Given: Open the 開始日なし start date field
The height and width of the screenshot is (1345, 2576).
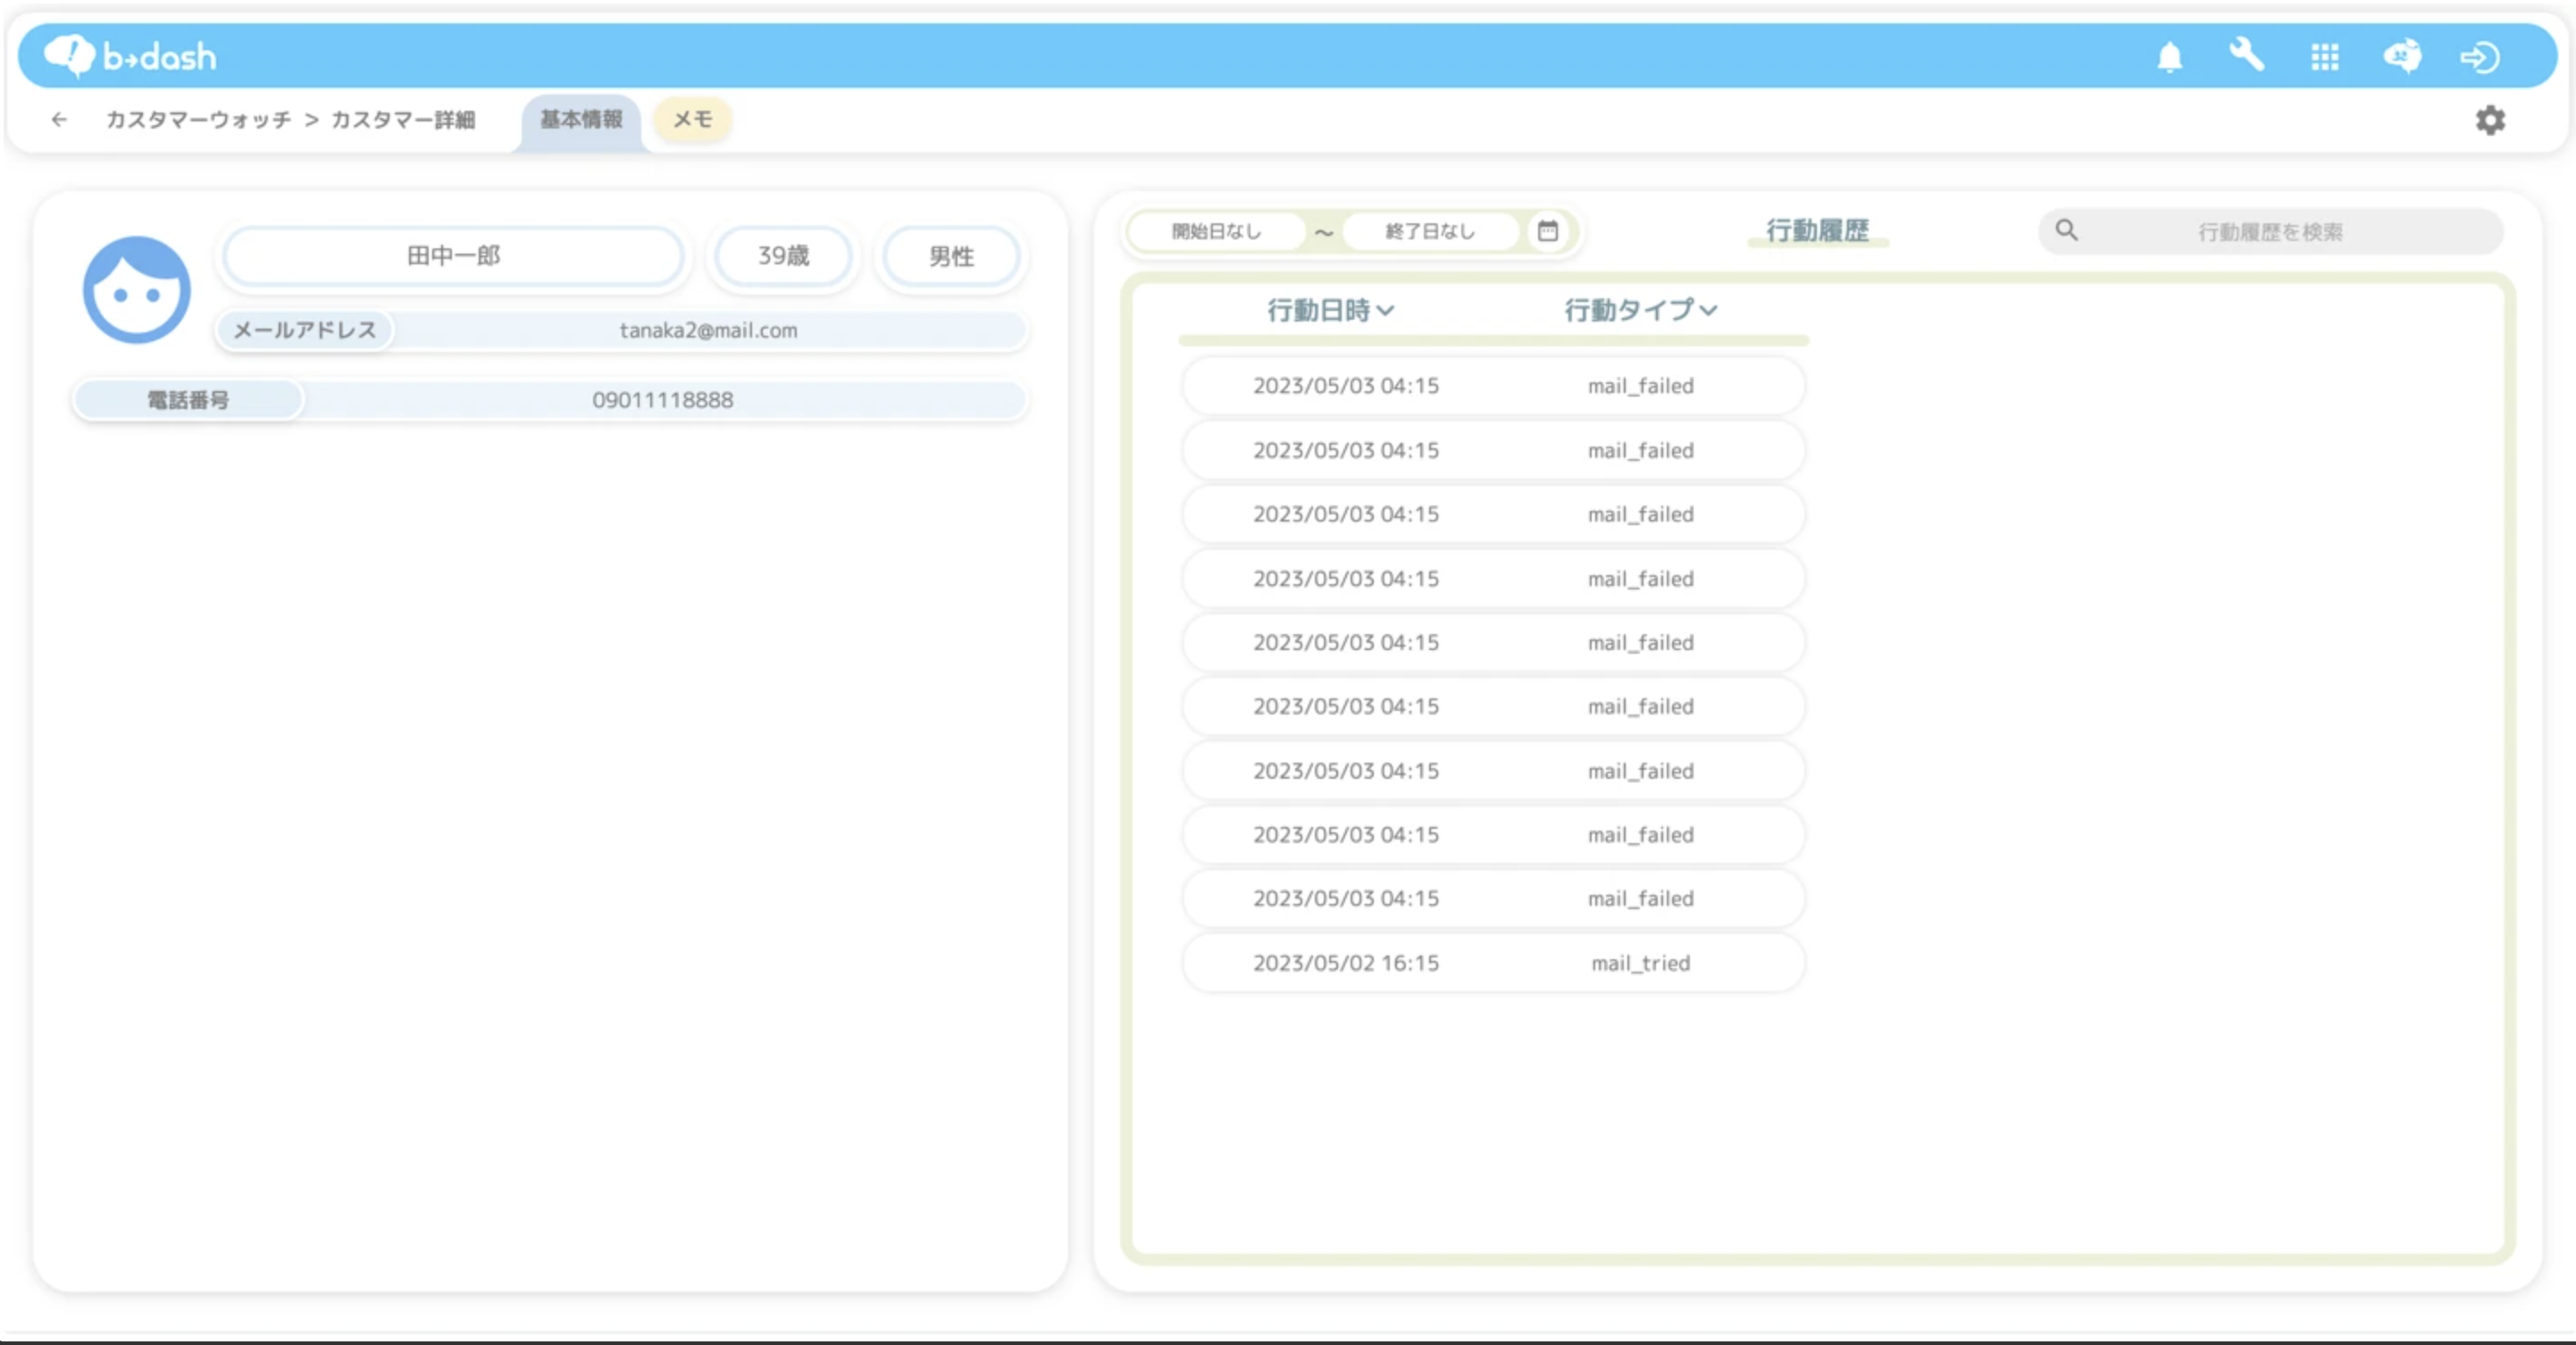Looking at the screenshot, I should (1216, 231).
